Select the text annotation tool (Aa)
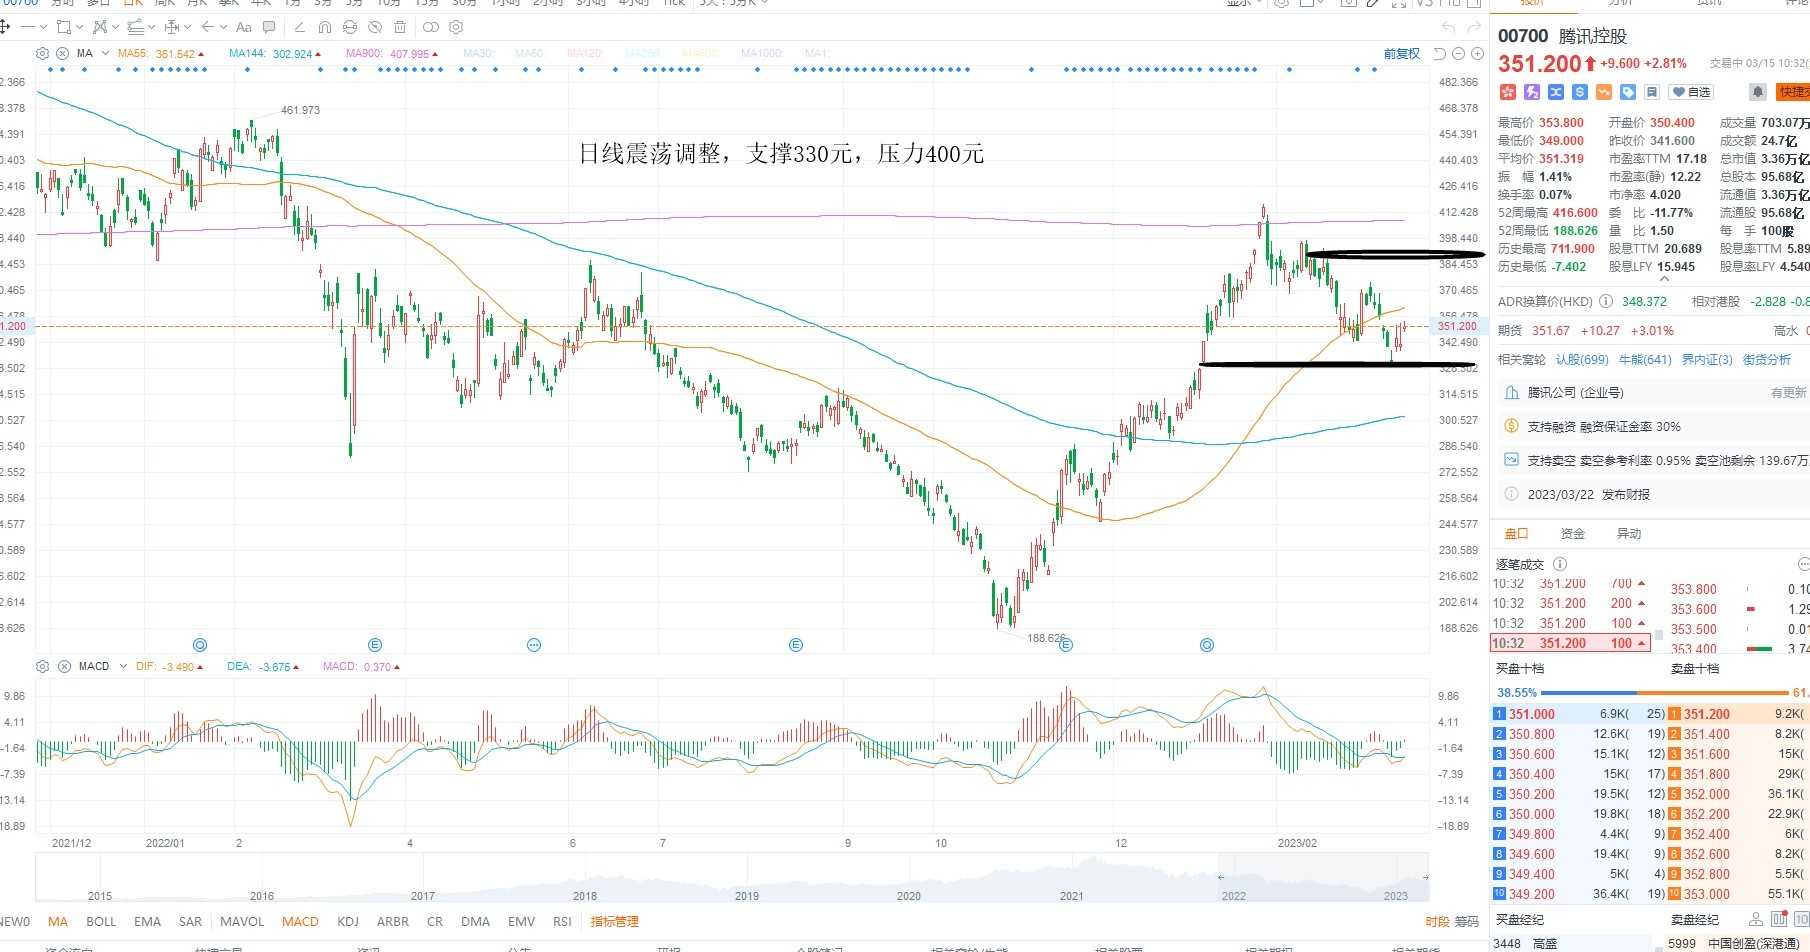 (243, 27)
